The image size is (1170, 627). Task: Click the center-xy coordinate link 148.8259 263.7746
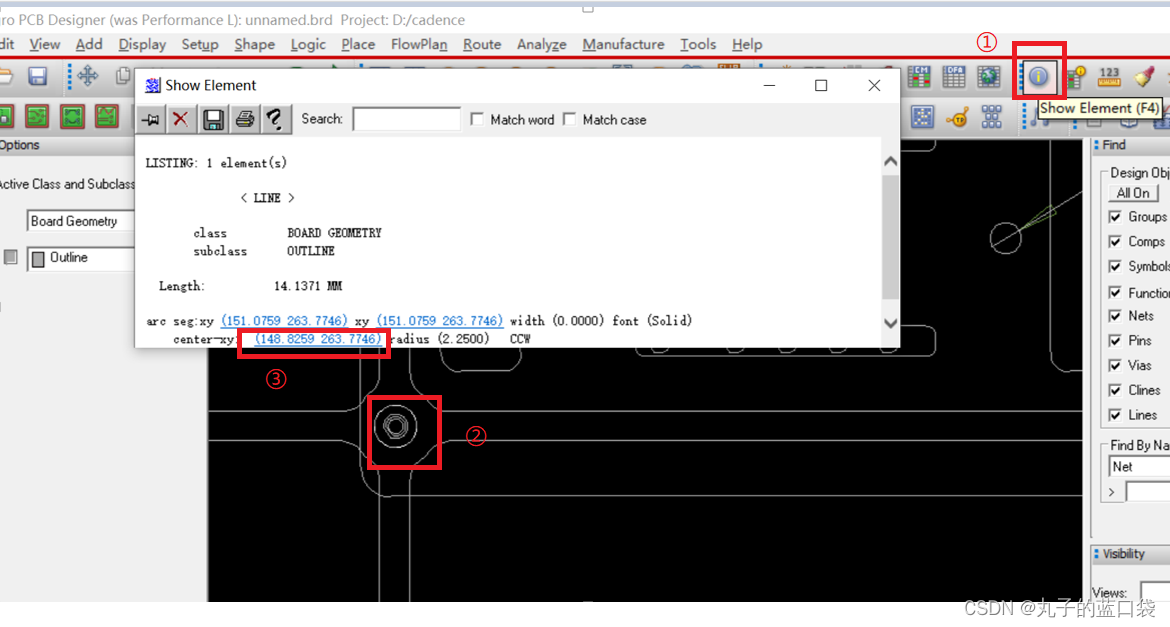318,339
